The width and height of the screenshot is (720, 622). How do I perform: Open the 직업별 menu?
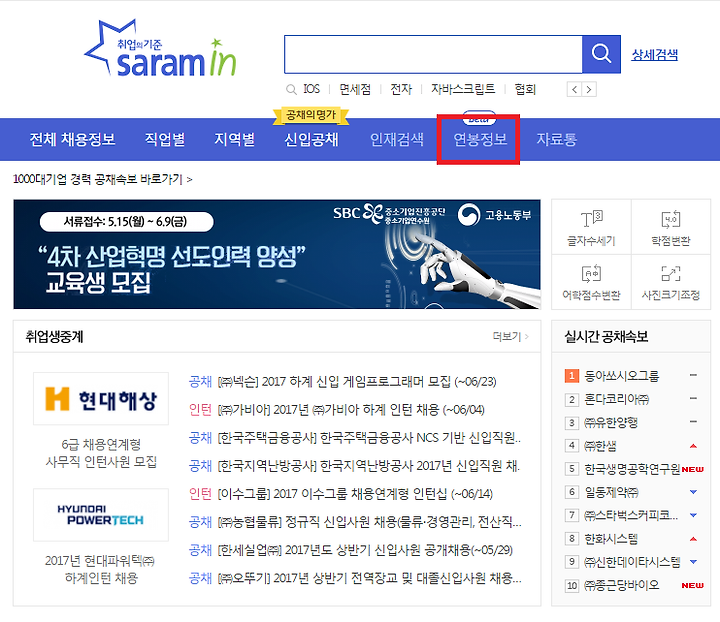165,139
